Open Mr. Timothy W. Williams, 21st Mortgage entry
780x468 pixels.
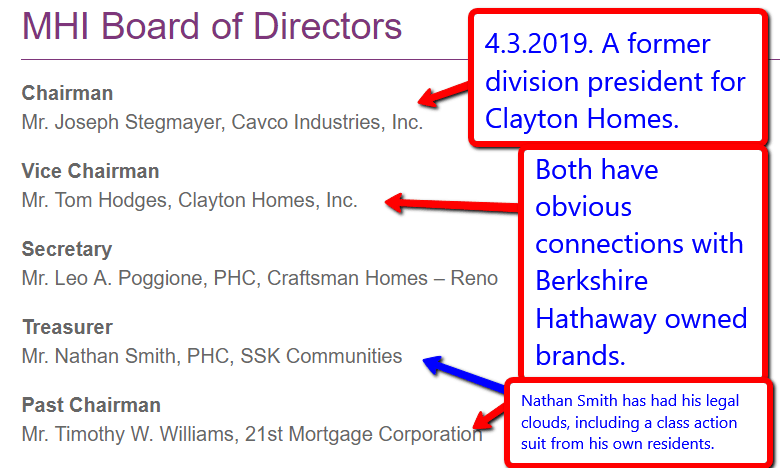(251, 434)
